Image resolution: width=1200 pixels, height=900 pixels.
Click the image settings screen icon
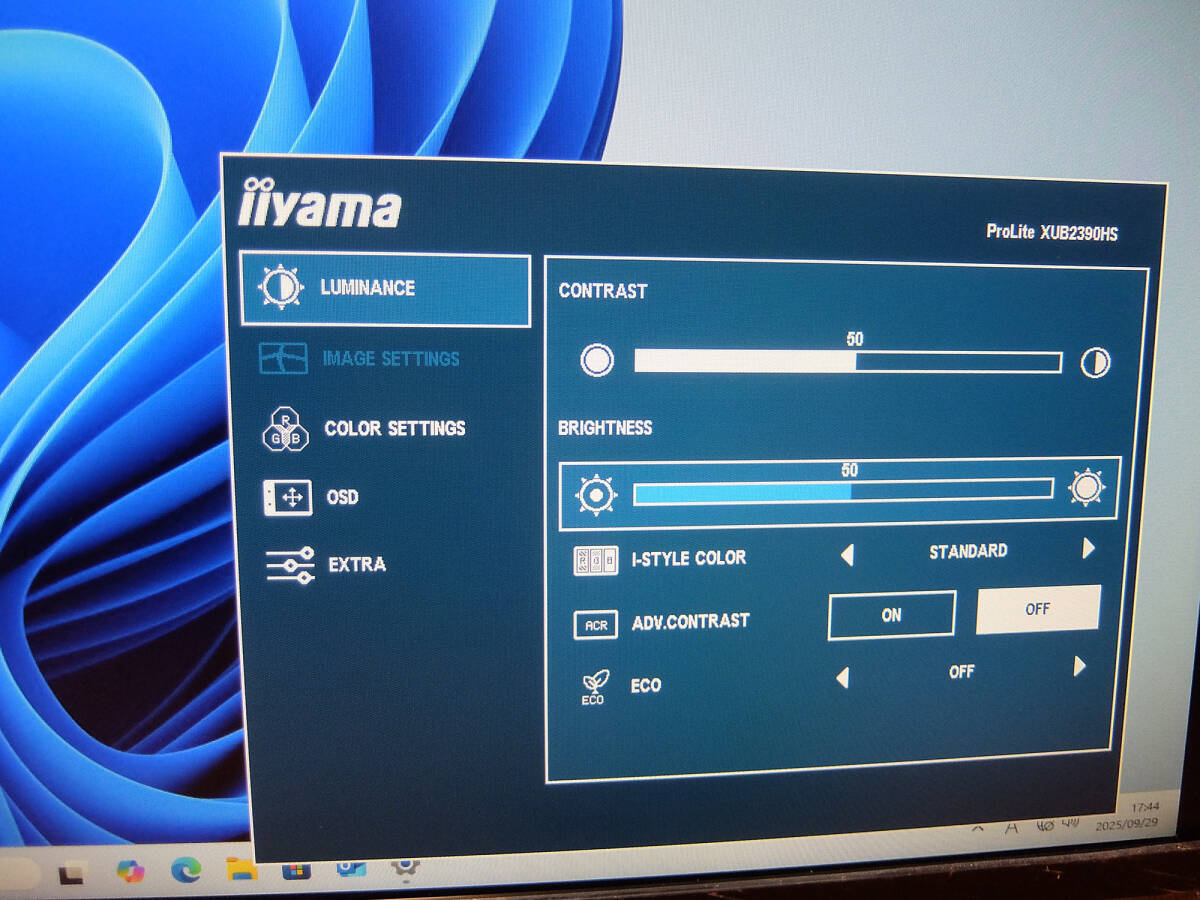283,358
